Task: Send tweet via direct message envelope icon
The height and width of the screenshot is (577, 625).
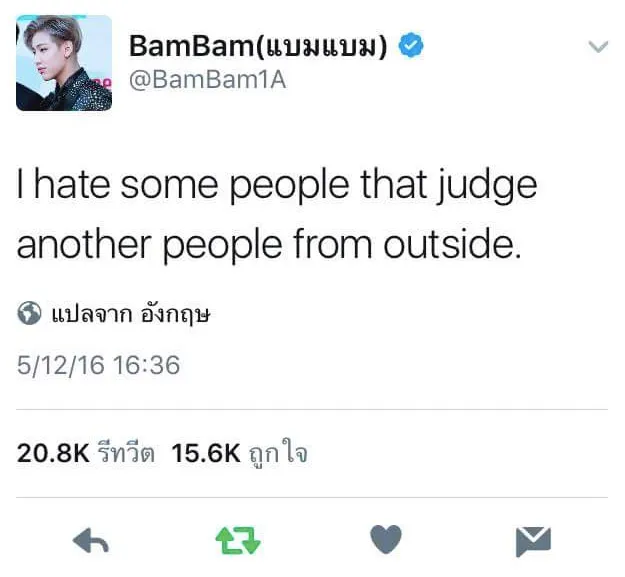Action: tap(533, 541)
